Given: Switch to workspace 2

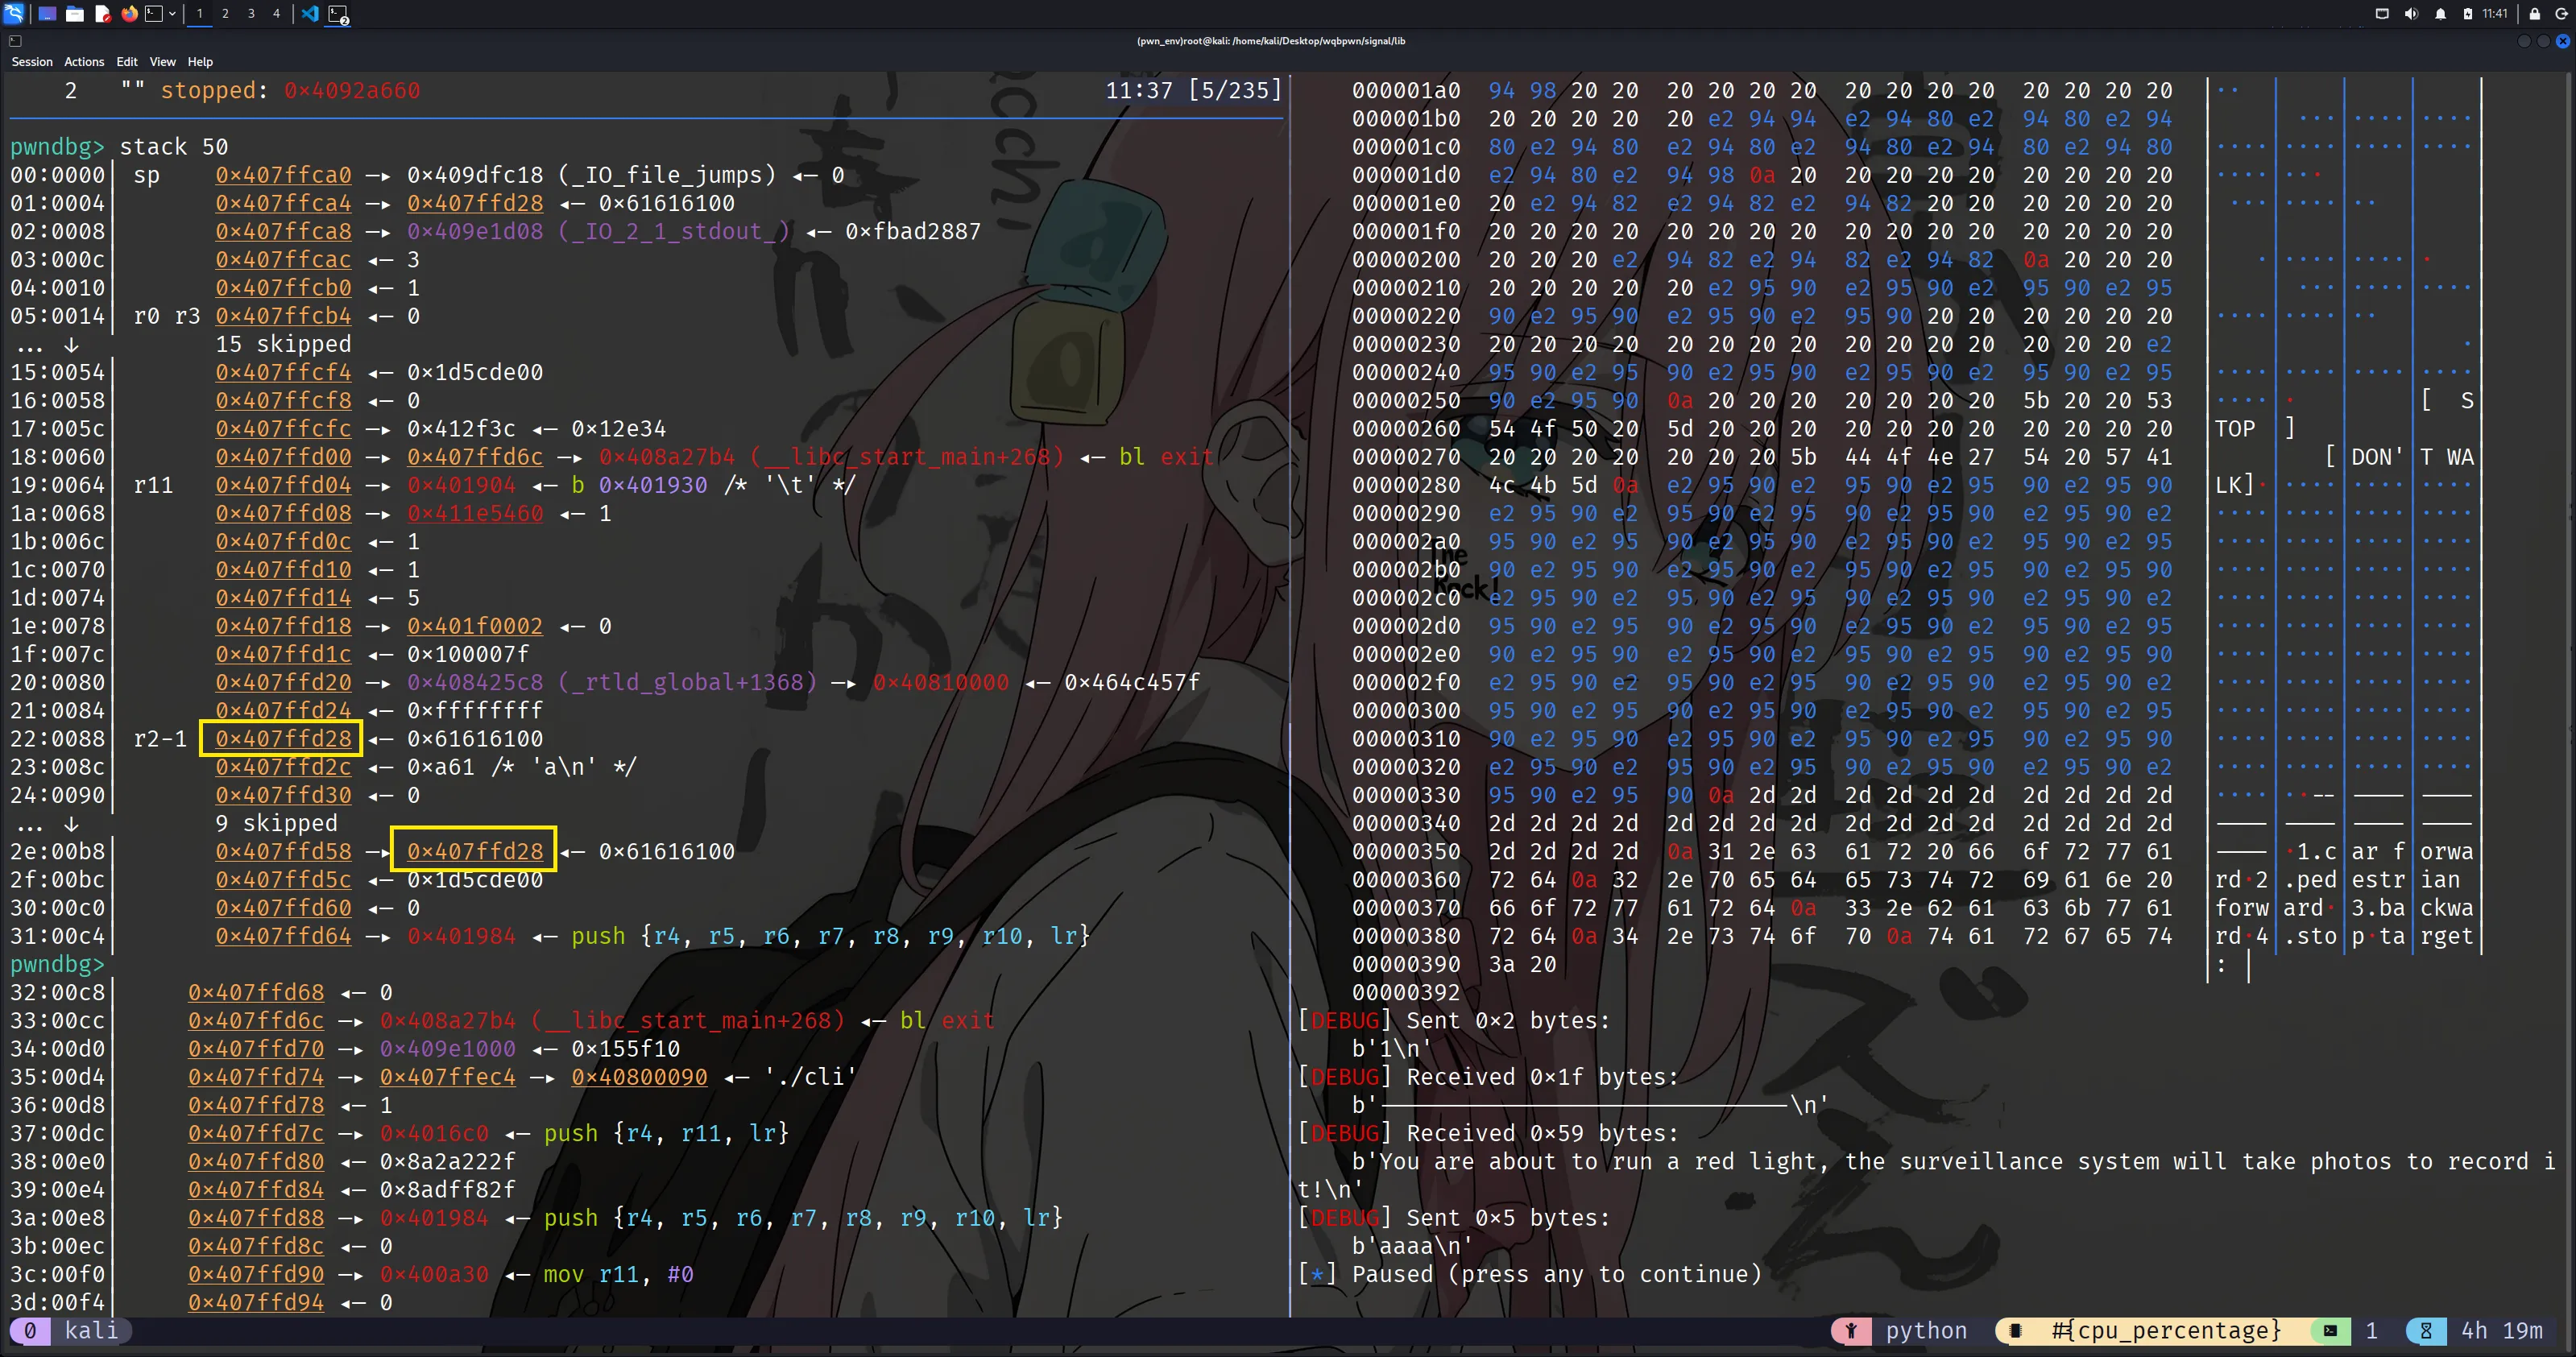Looking at the screenshot, I should point(225,14).
